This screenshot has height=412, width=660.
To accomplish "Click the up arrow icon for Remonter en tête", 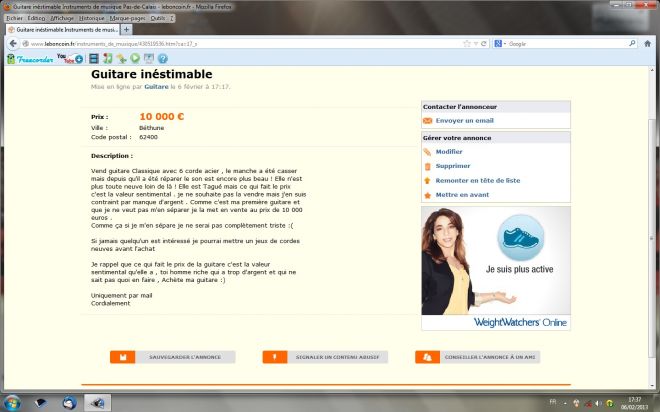I will click(427, 180).
